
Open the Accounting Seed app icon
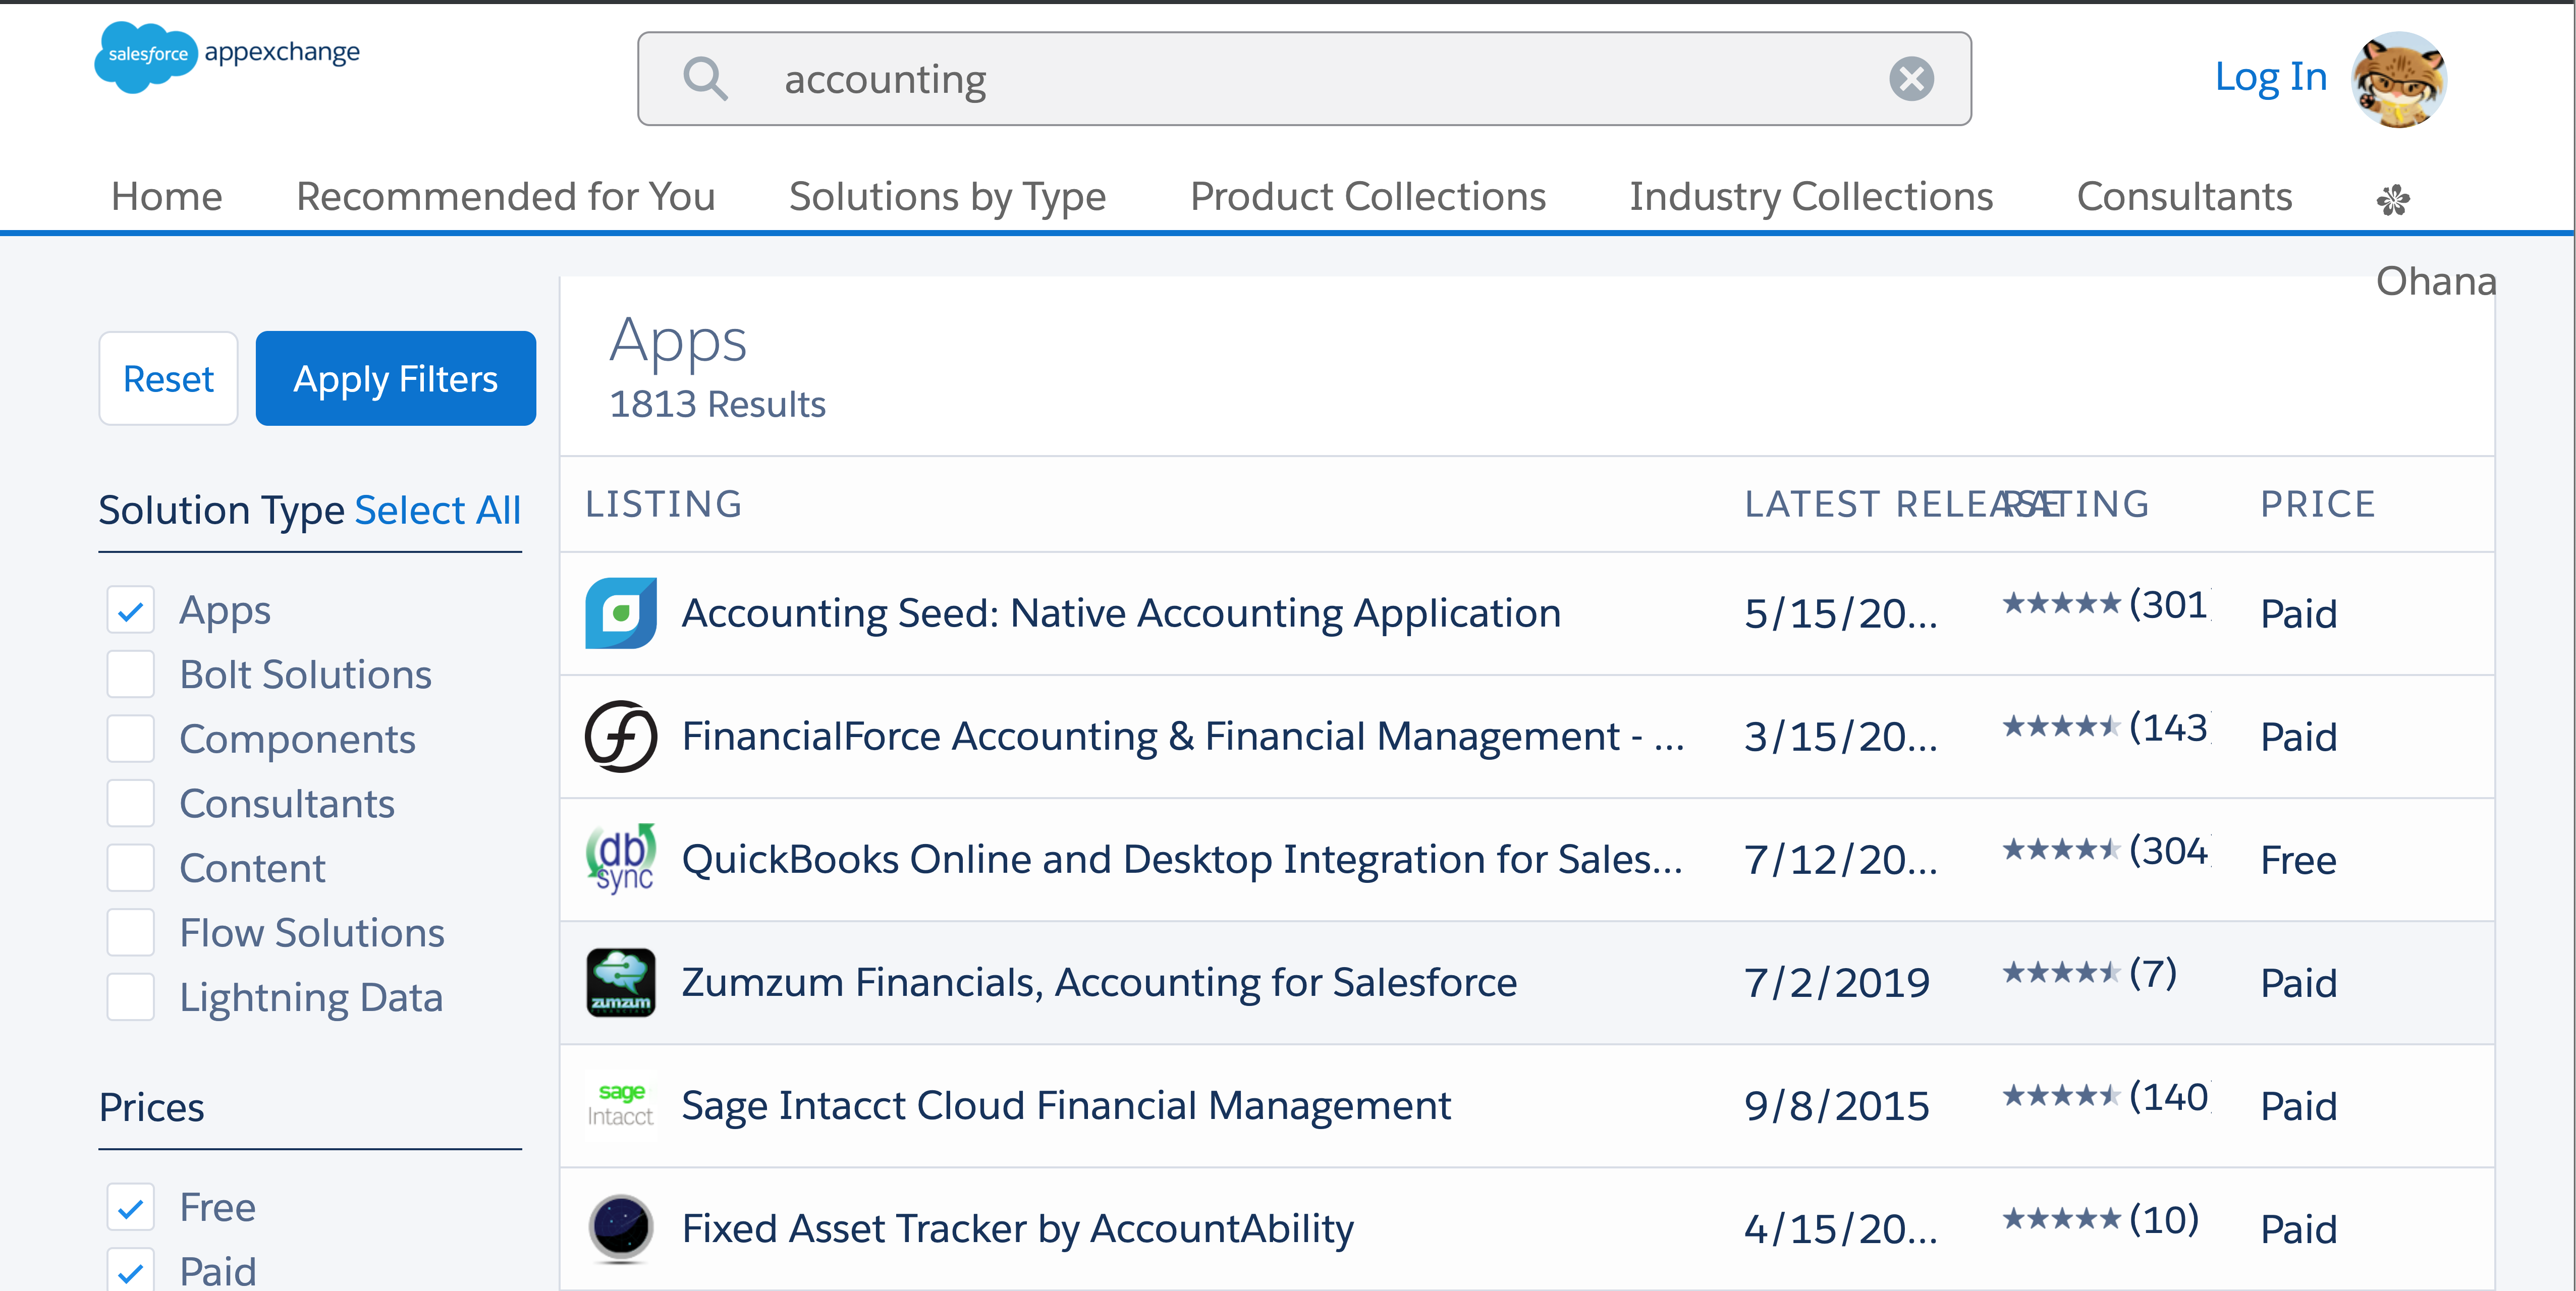[621, 613]
